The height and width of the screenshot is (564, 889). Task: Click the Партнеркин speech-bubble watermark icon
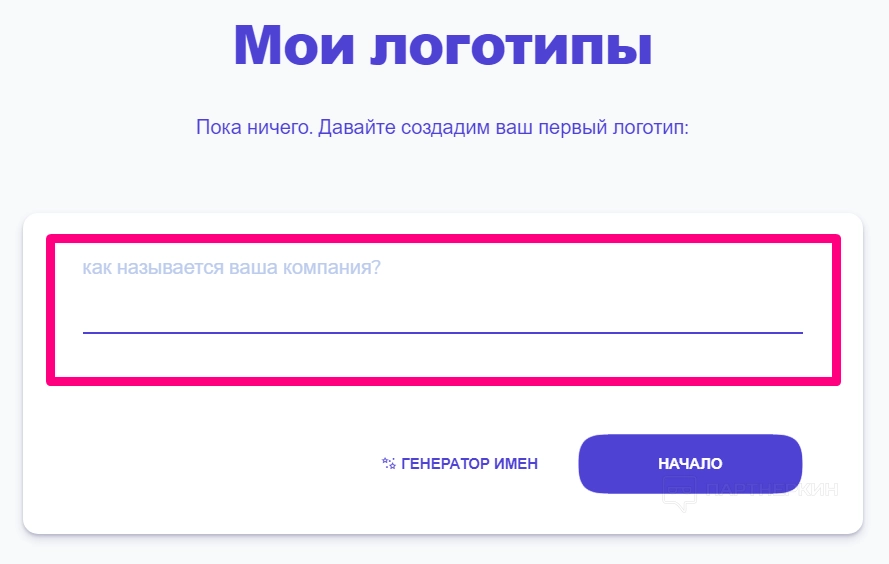[x=680, y=495]
